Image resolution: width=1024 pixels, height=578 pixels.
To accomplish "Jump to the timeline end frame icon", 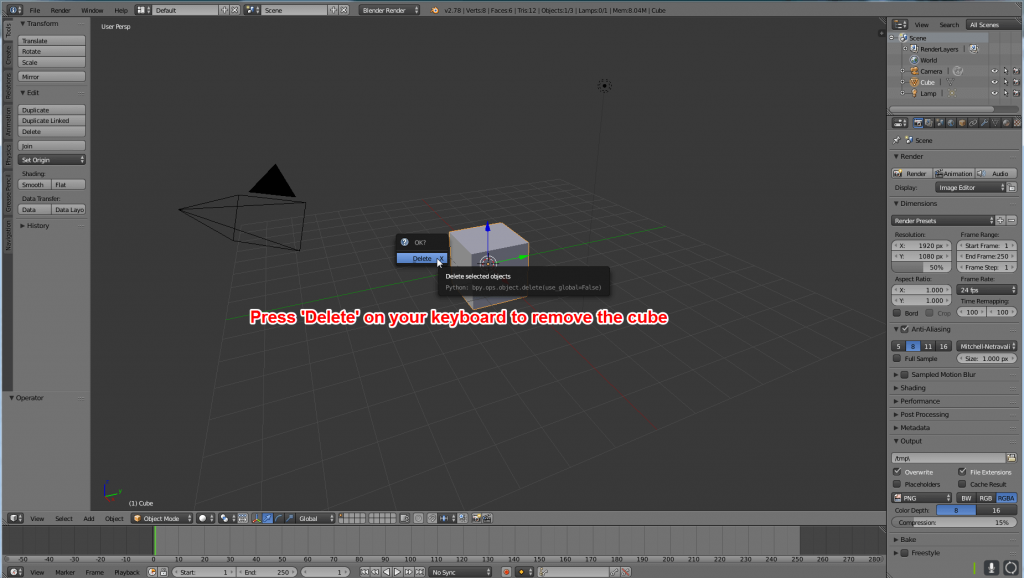I will click(x=419, y=572).
